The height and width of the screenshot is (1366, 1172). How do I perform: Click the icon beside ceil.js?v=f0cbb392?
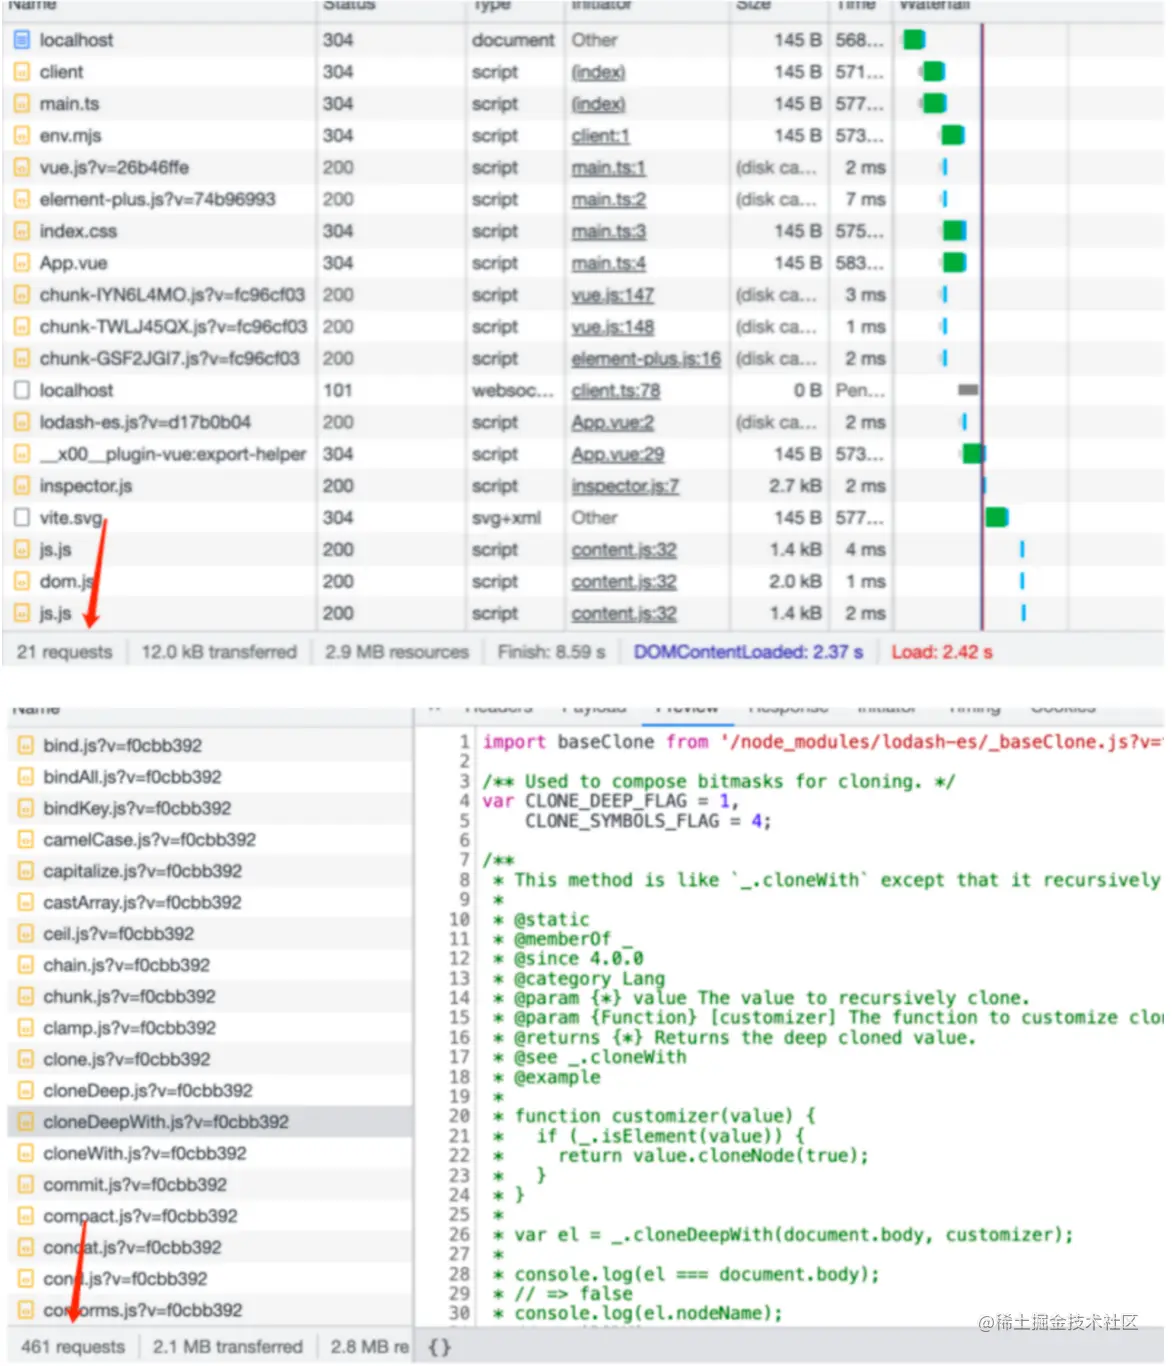pyautogui.click(x=26, y=934)
